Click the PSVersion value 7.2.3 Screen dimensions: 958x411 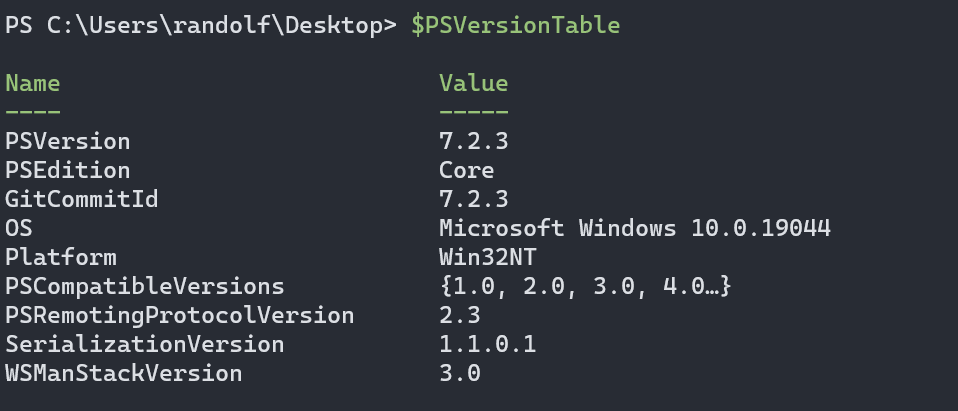click(474, 141)
